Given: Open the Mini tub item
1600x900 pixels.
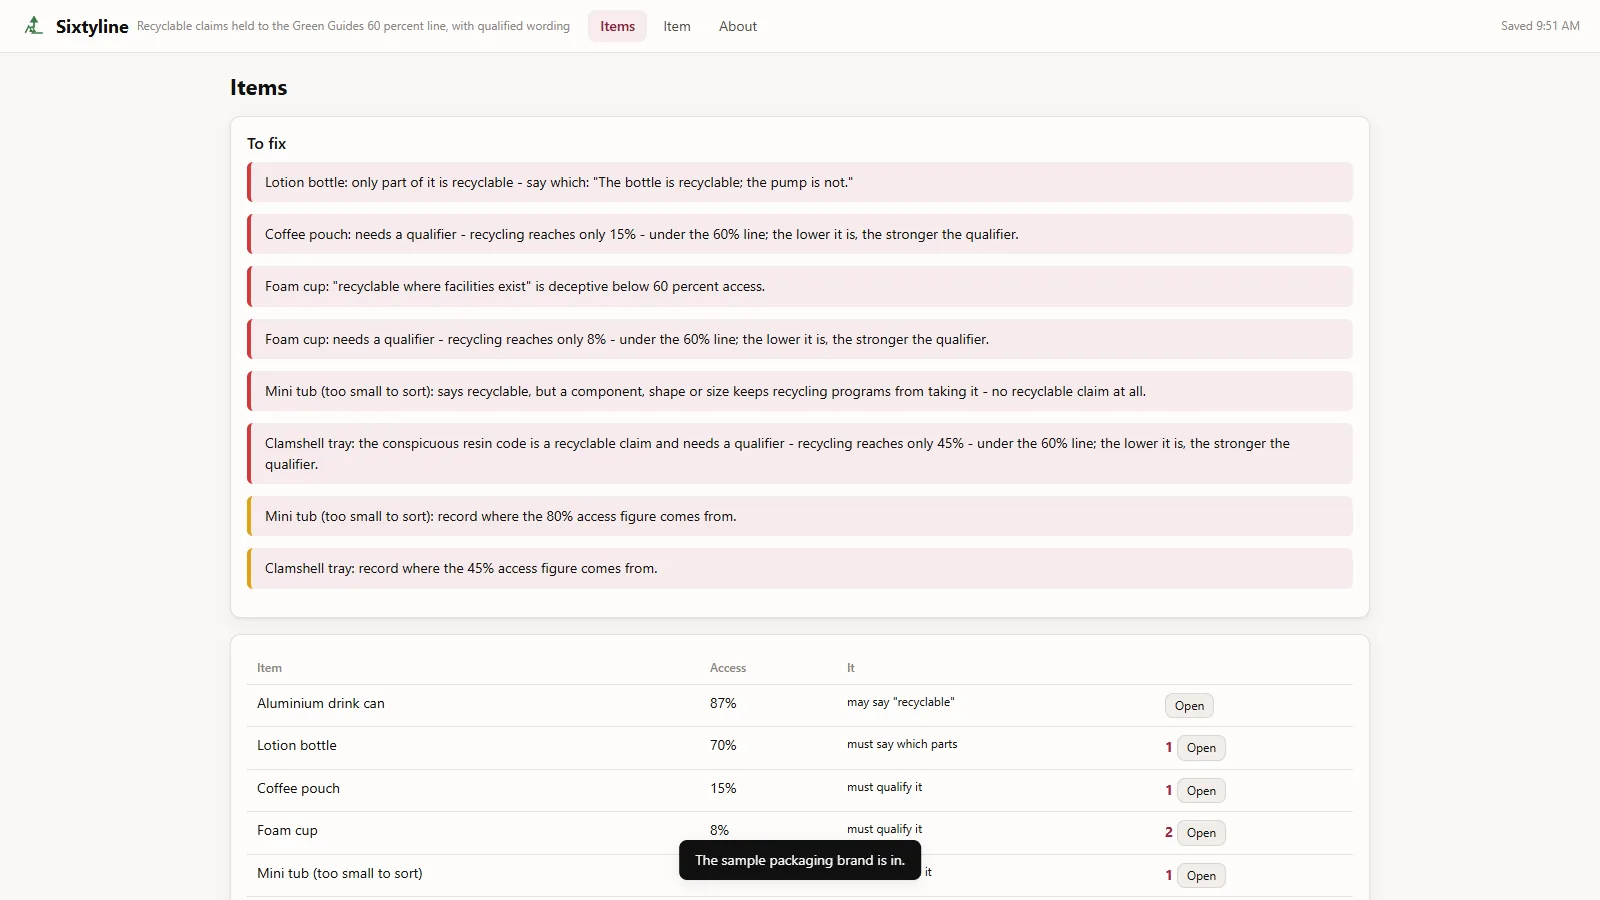Looking at the screenshot, I should click(1201, 876).
